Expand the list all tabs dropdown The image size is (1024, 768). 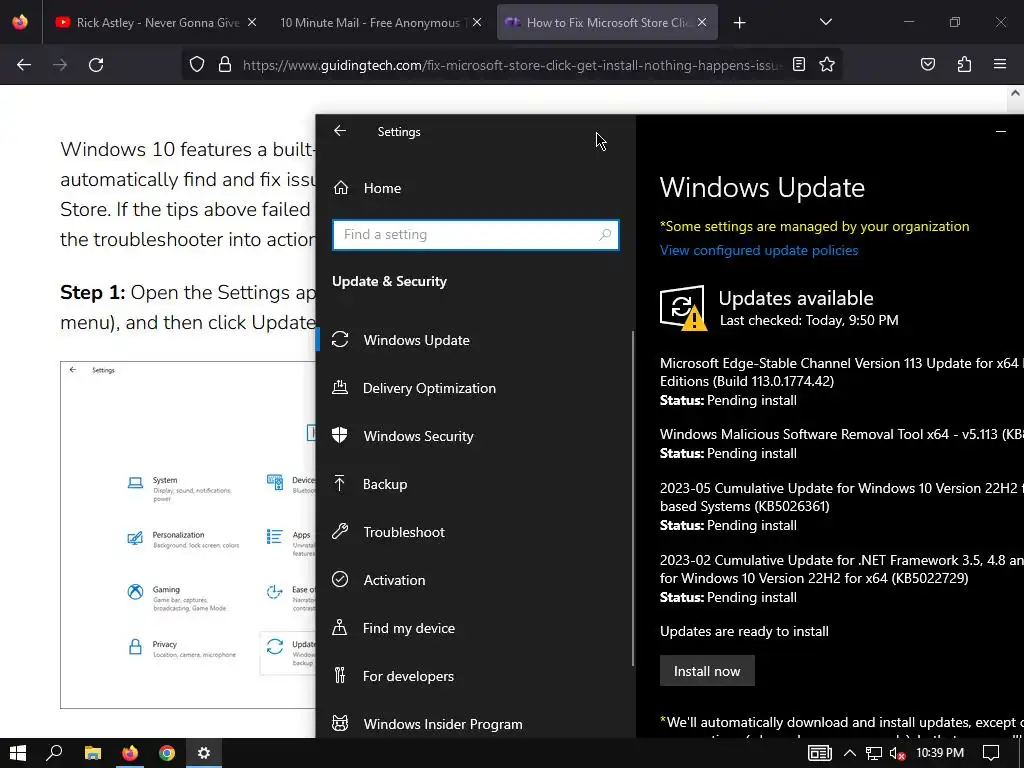(x=825, y=22)
